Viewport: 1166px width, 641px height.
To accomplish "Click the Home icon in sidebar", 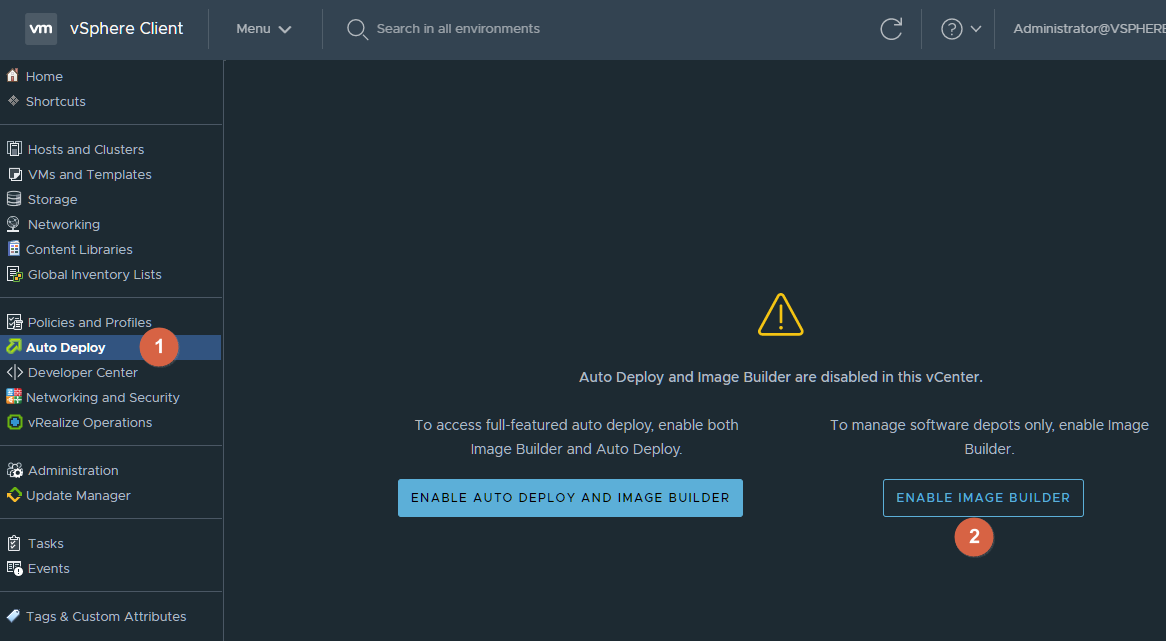I will pos(13,76).
